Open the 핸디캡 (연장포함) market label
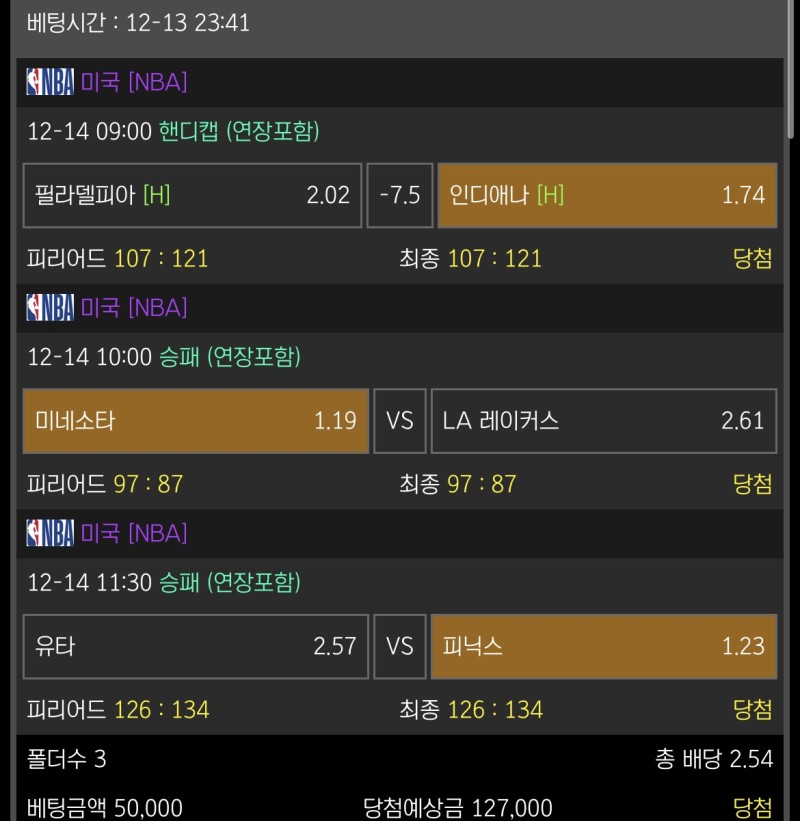 [239, 131]
